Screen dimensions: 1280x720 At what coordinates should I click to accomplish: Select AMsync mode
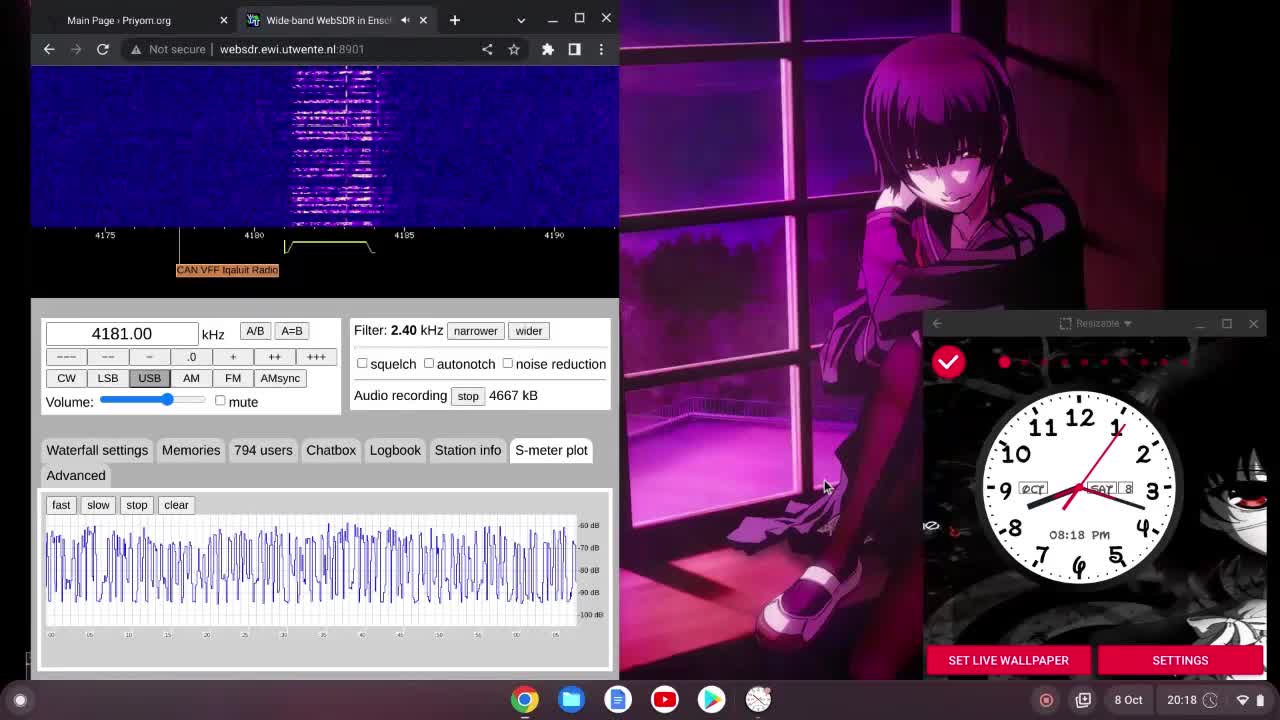(280, 378)
